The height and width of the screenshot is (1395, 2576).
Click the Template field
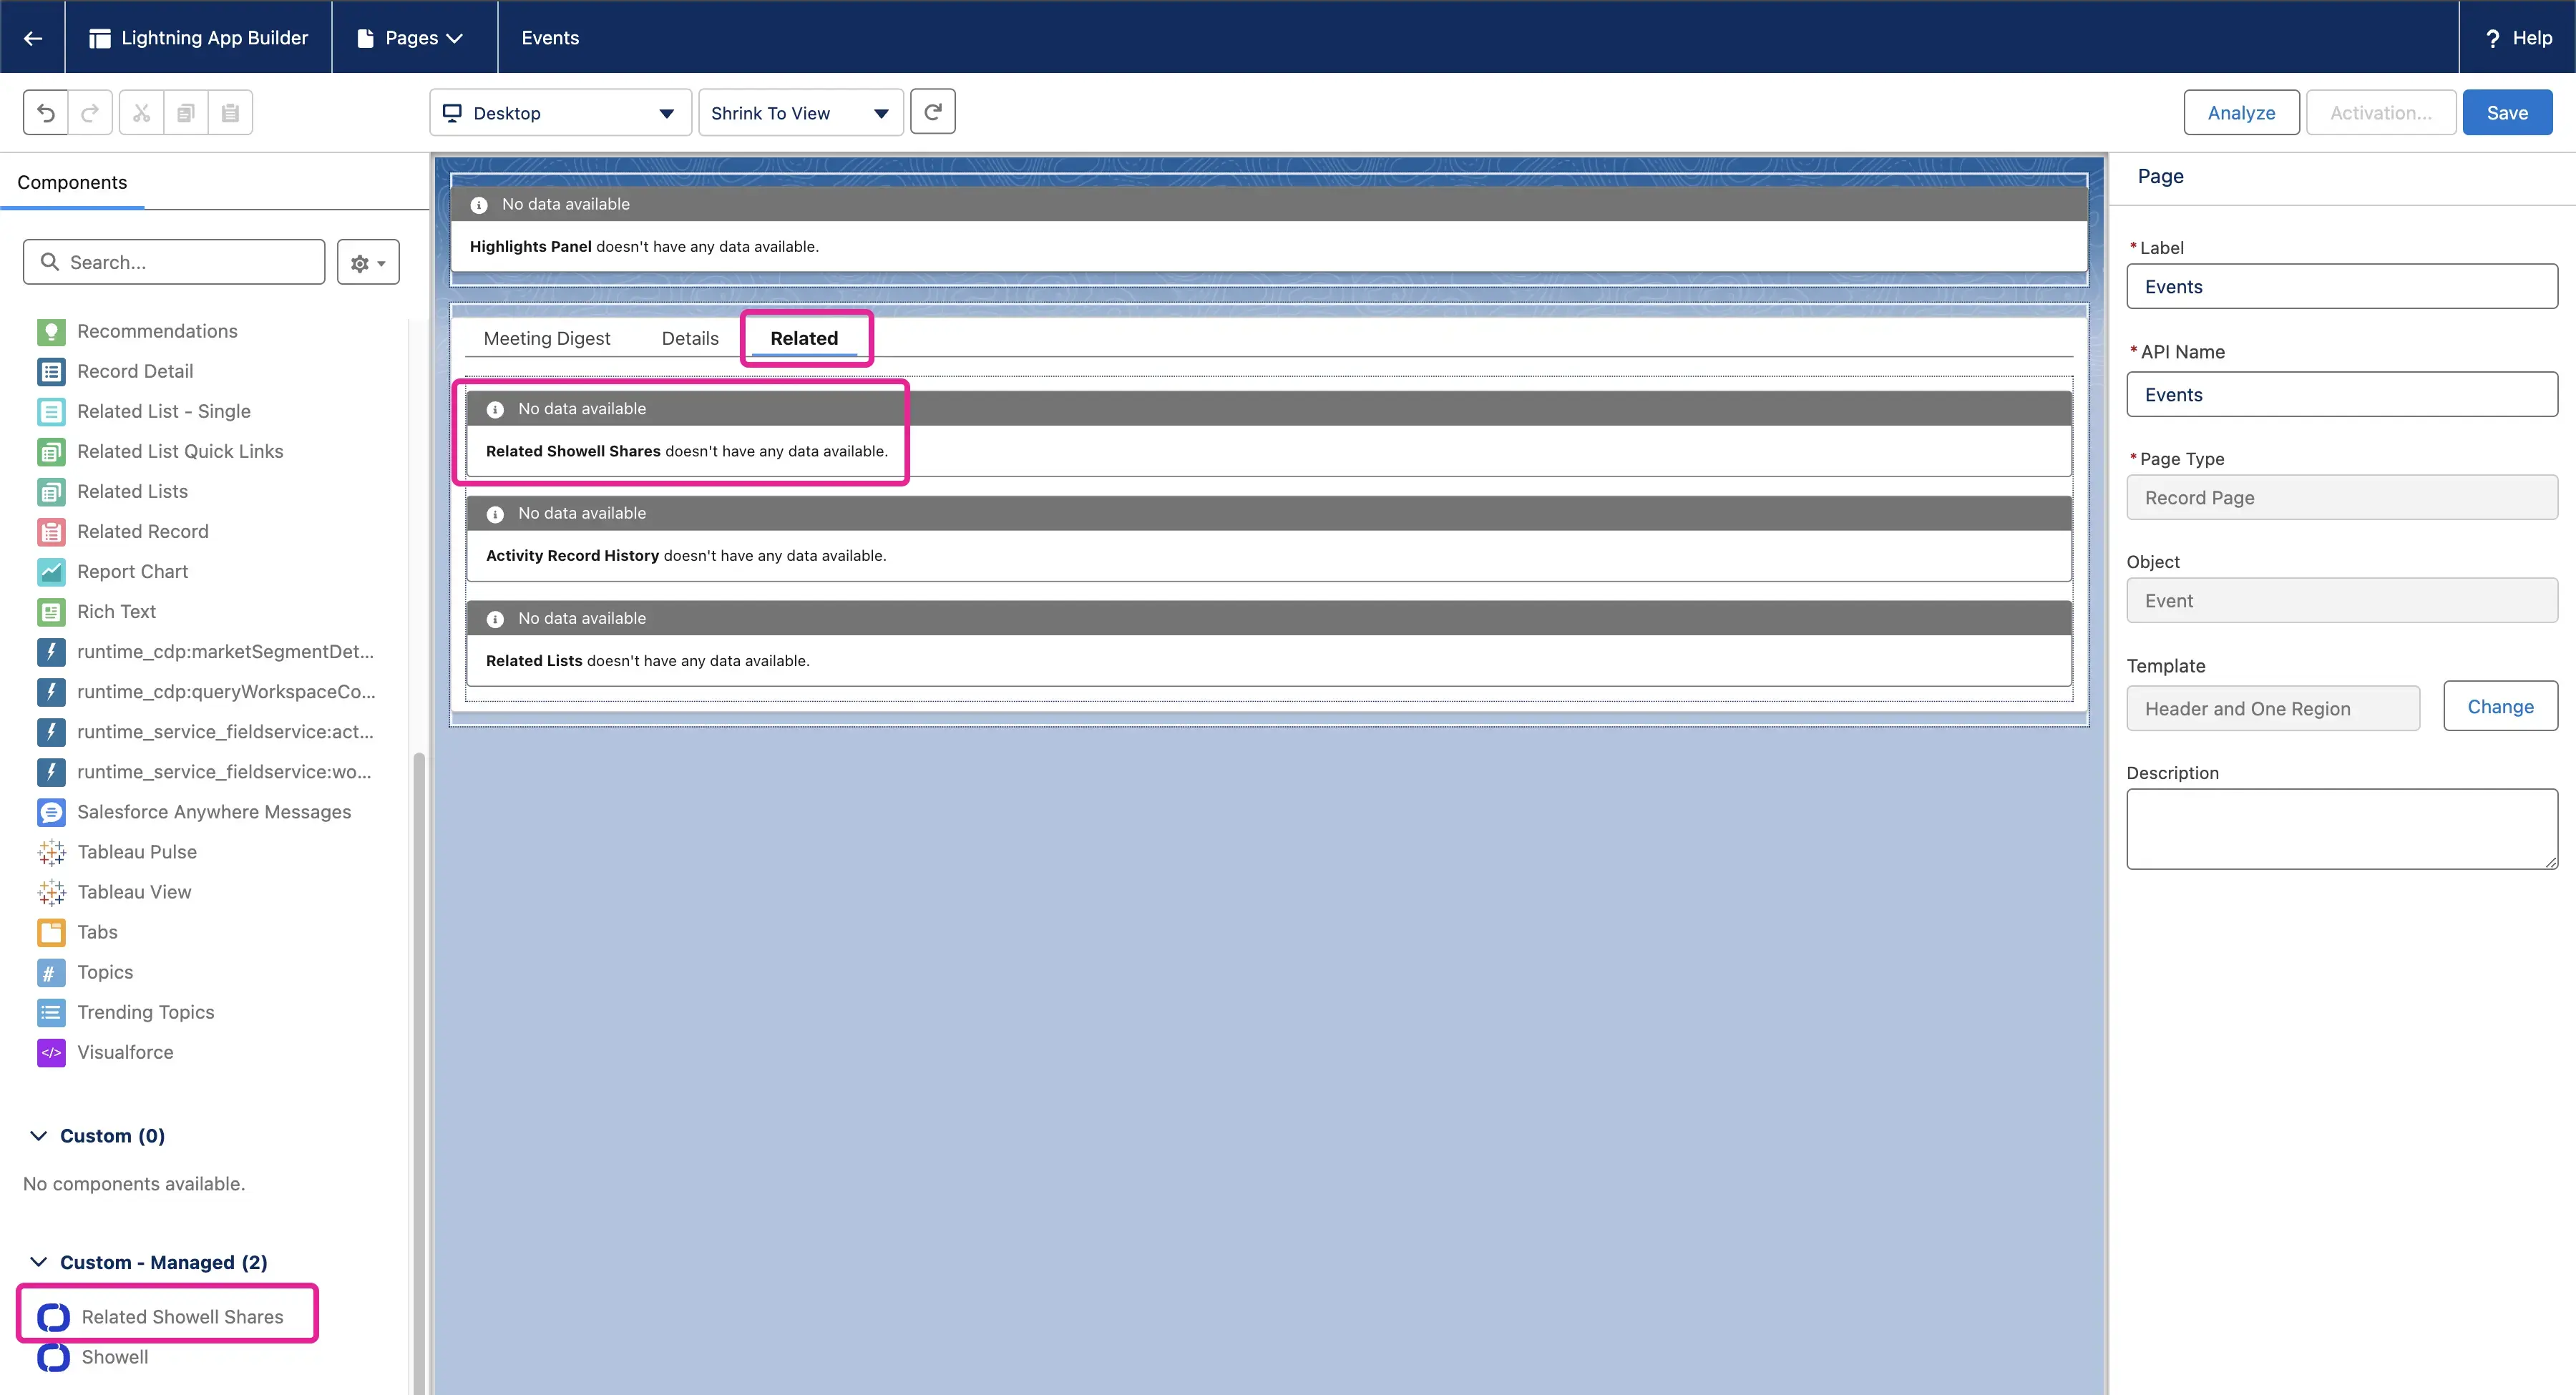[2272, 708]
